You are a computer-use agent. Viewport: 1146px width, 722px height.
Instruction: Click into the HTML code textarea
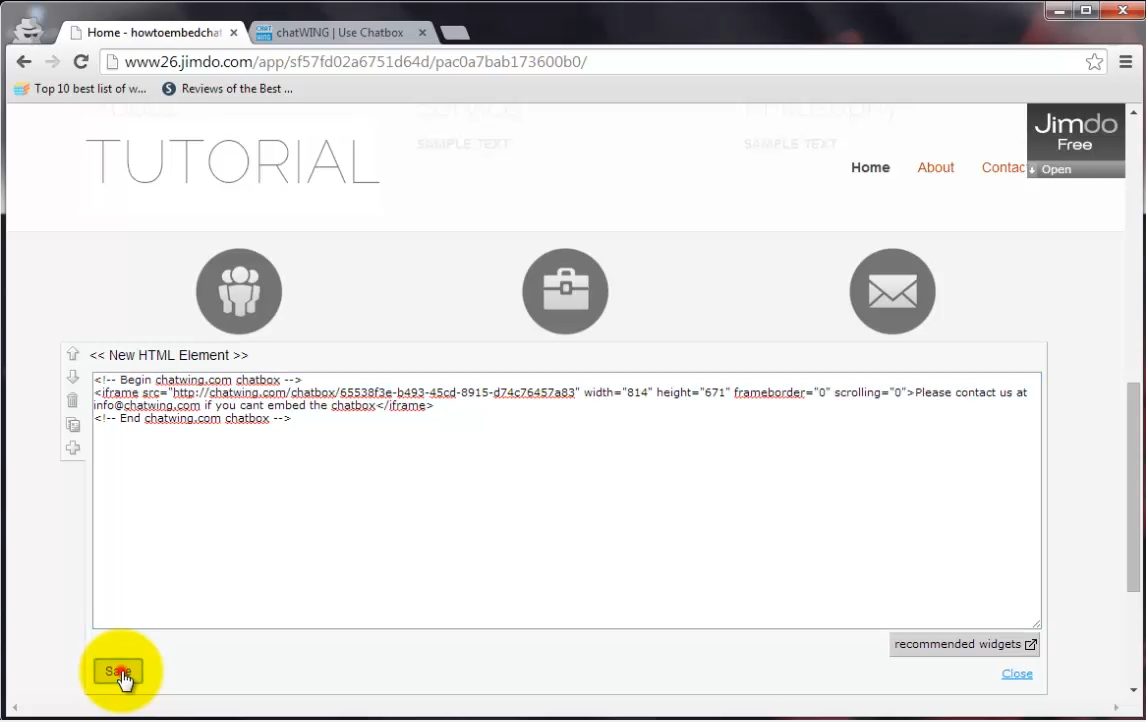click(x=566, y=501)
